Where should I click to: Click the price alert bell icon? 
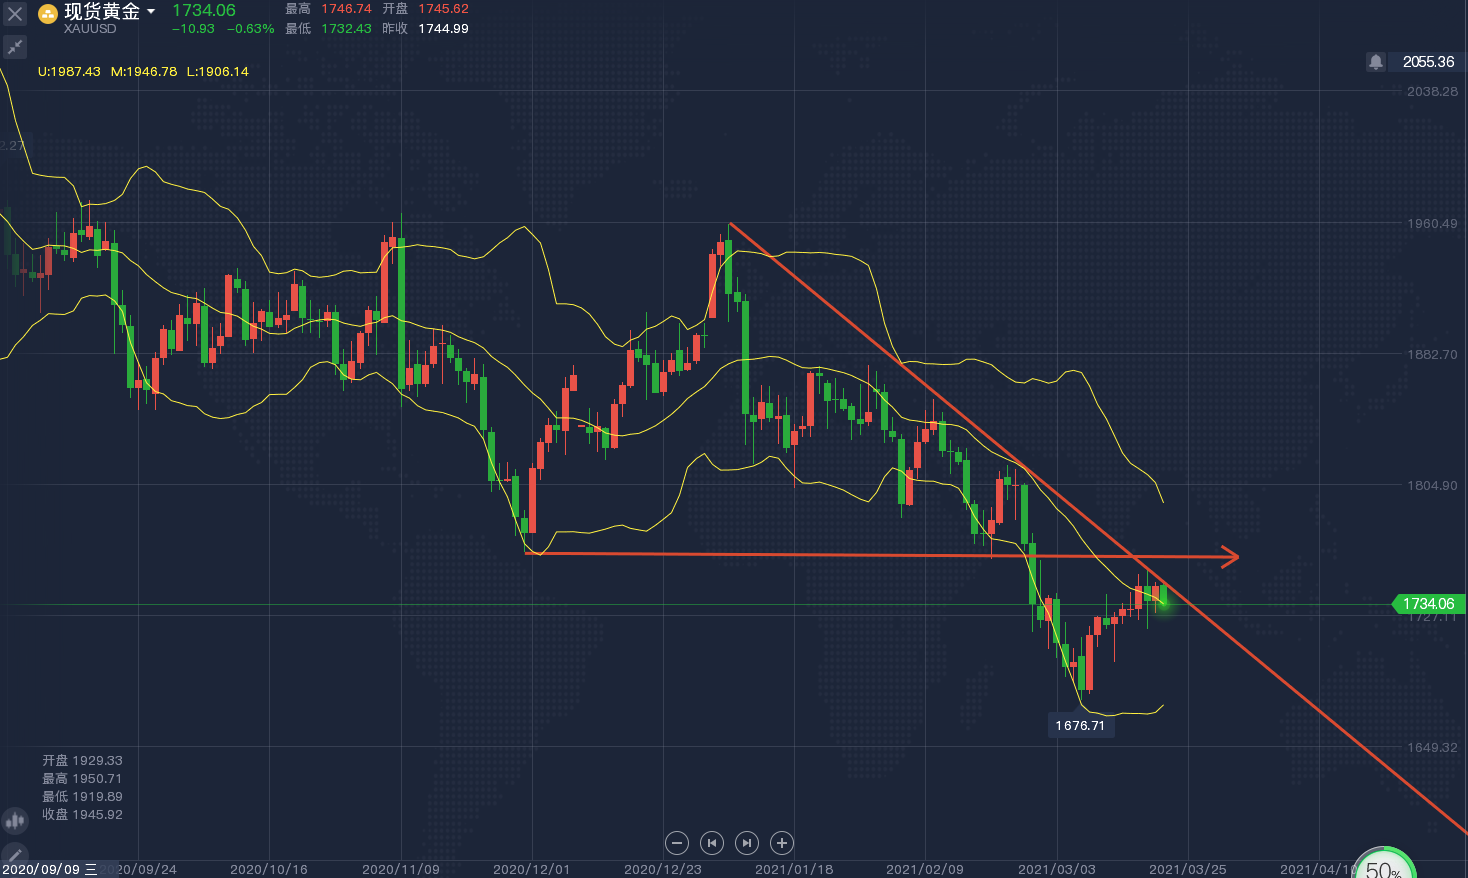[x=1376, y=62]
